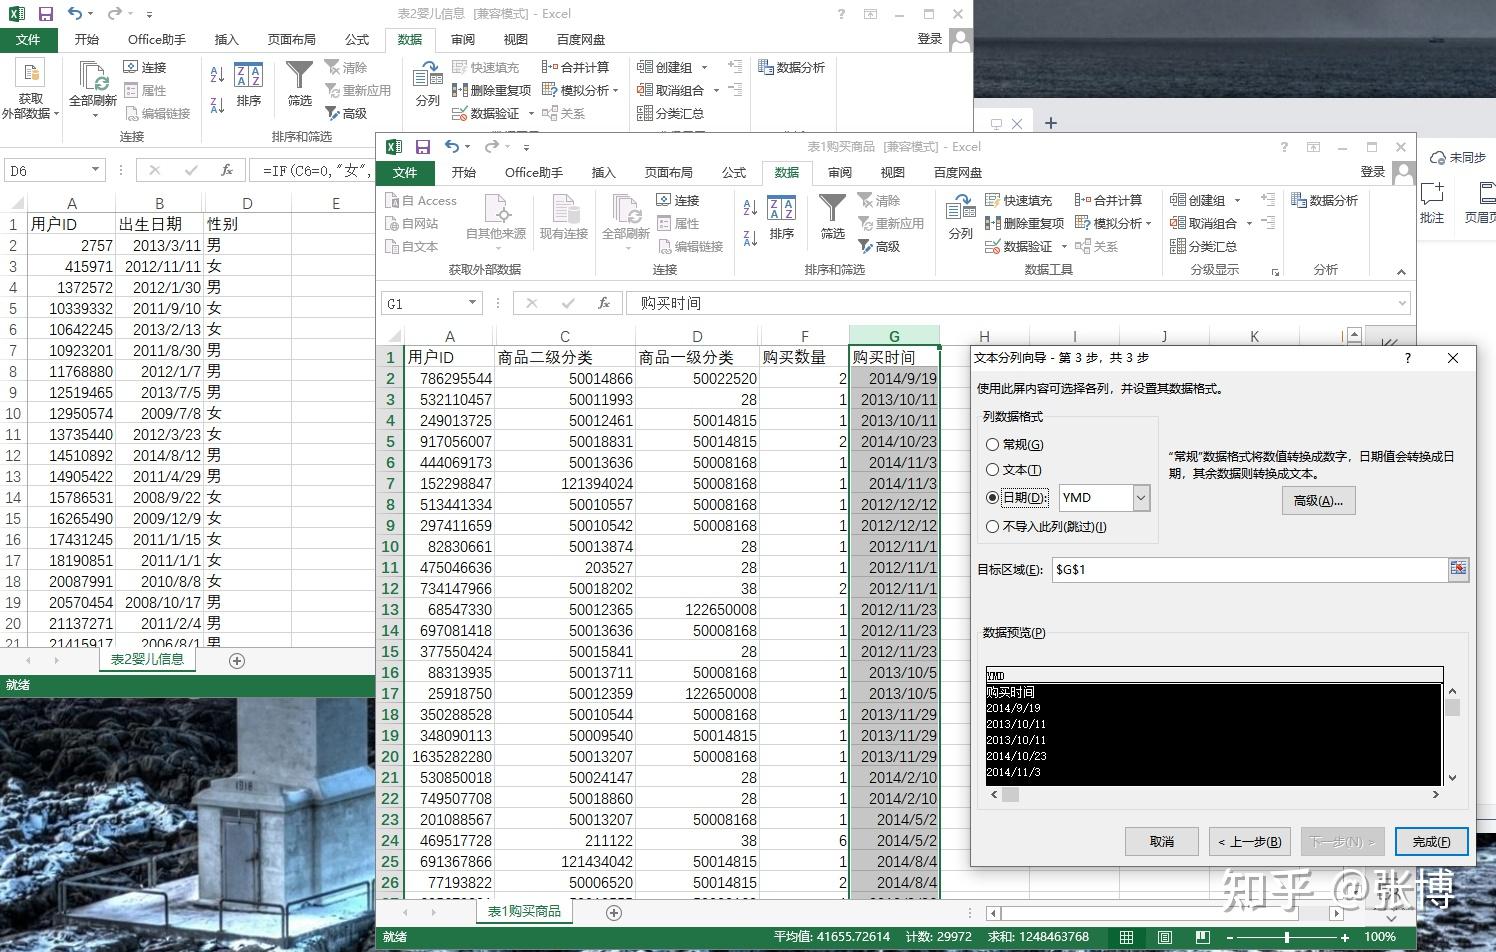Click the Save icon in front Excel window
1496x952 pixels.
point(423,147)
